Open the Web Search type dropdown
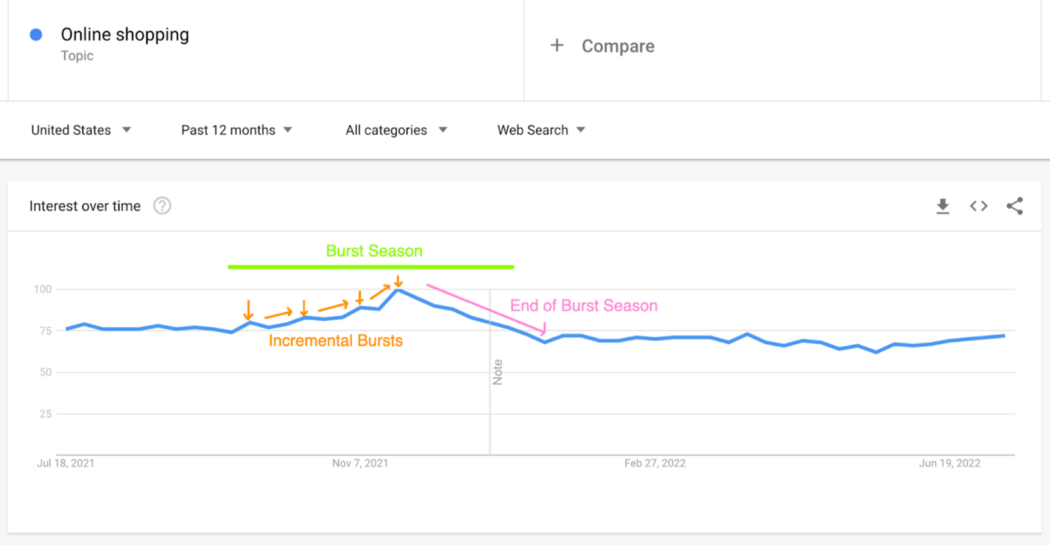 pos(541,130)
